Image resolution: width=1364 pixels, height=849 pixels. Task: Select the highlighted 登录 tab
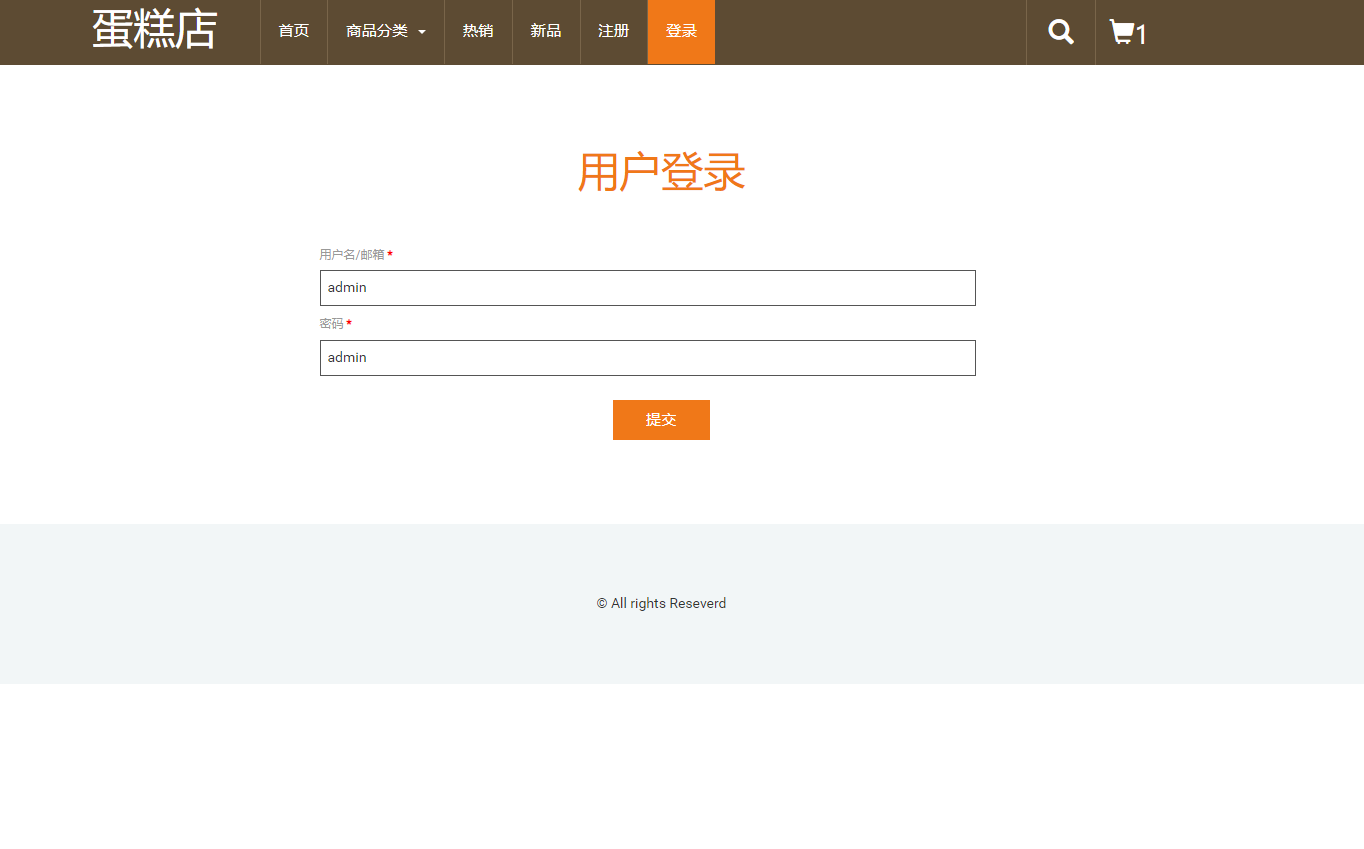pyautogui.click(x=681, y=31)
